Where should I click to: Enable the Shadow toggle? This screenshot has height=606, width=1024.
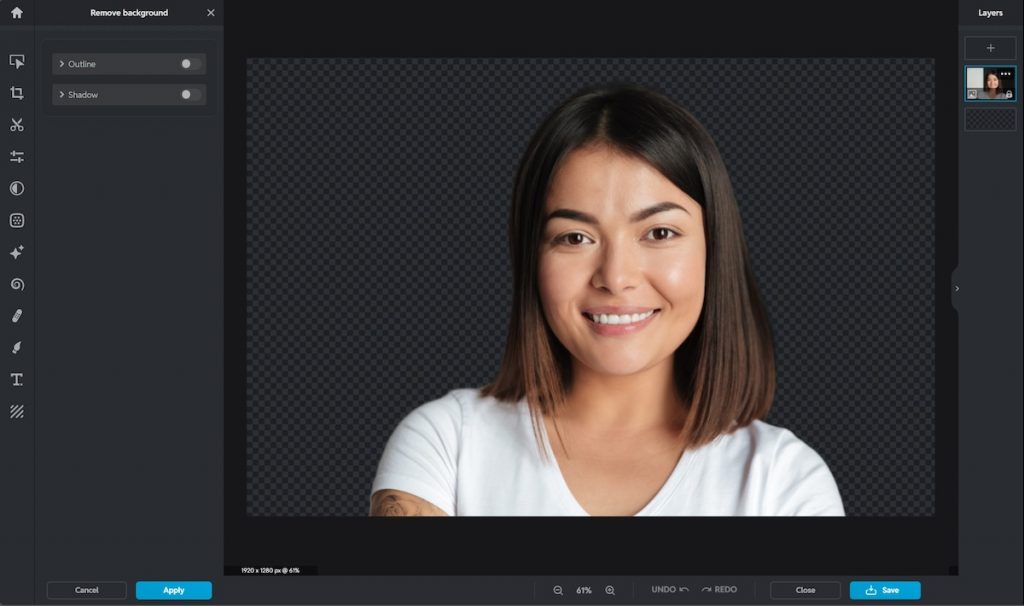pyautogui.click(x=191, y=95)
